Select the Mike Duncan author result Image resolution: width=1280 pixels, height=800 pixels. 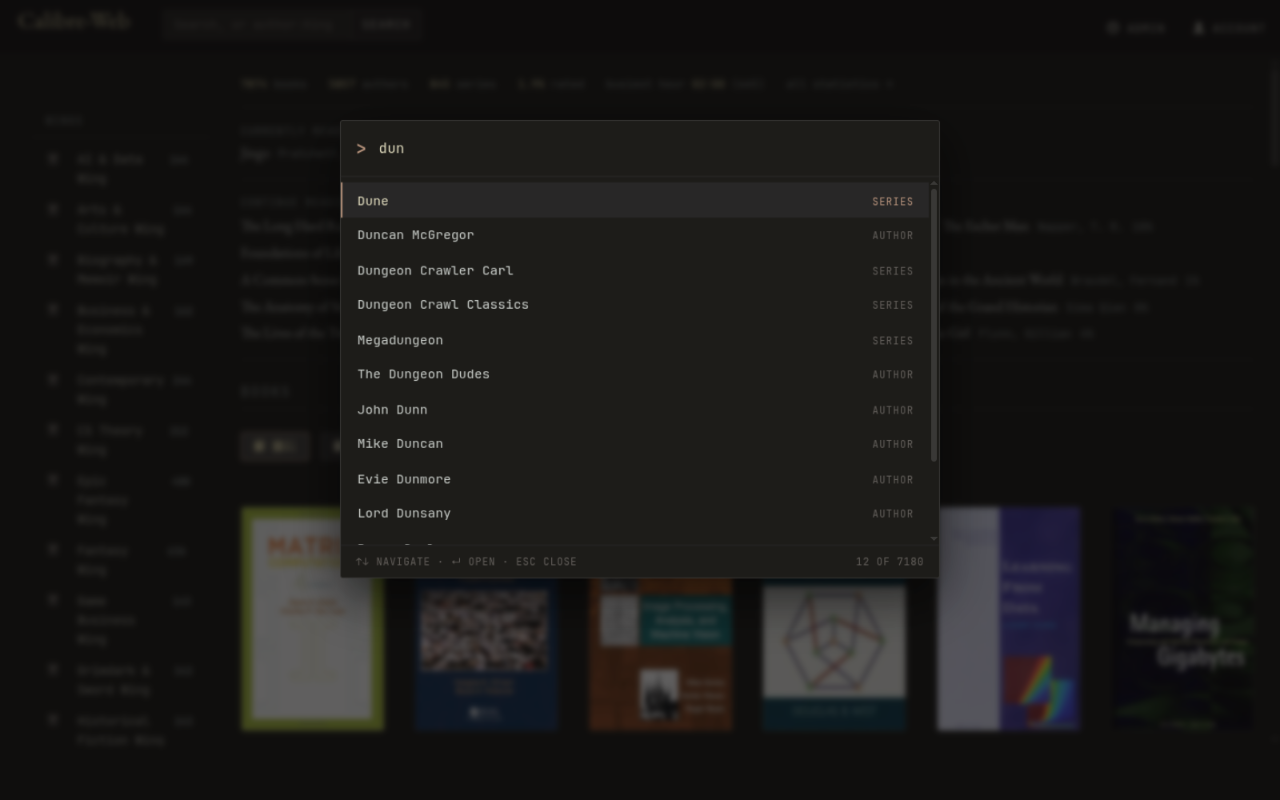[635, 444]
